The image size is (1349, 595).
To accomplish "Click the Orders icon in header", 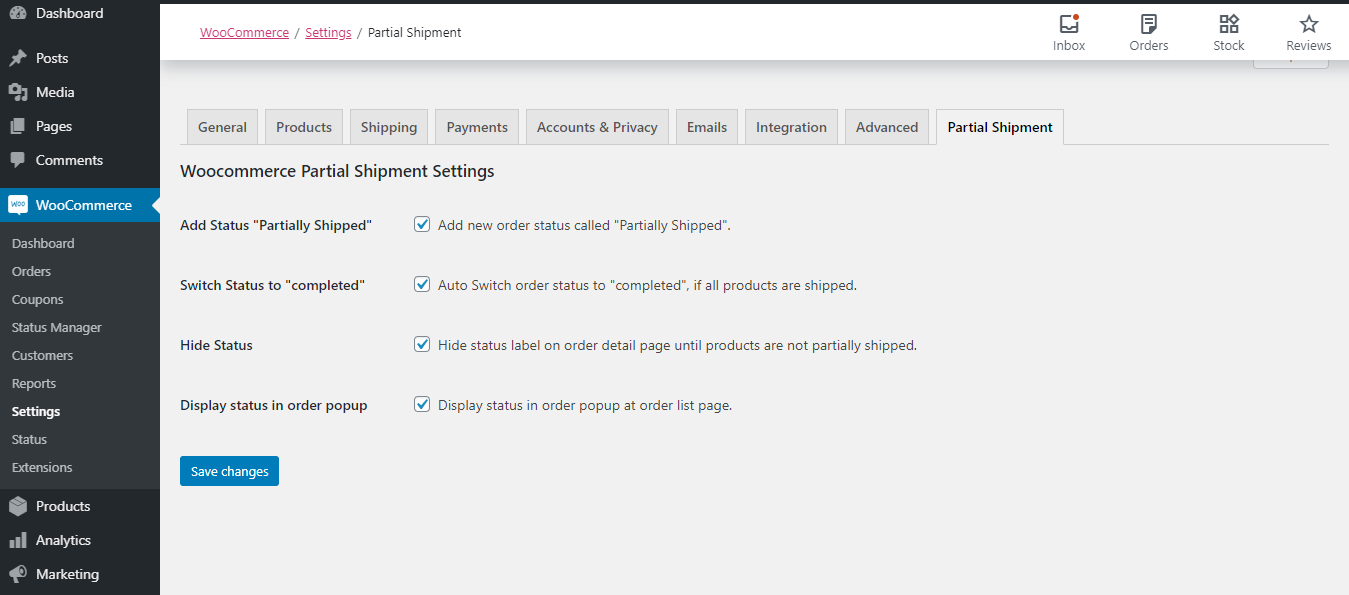I will (1149, 24).
